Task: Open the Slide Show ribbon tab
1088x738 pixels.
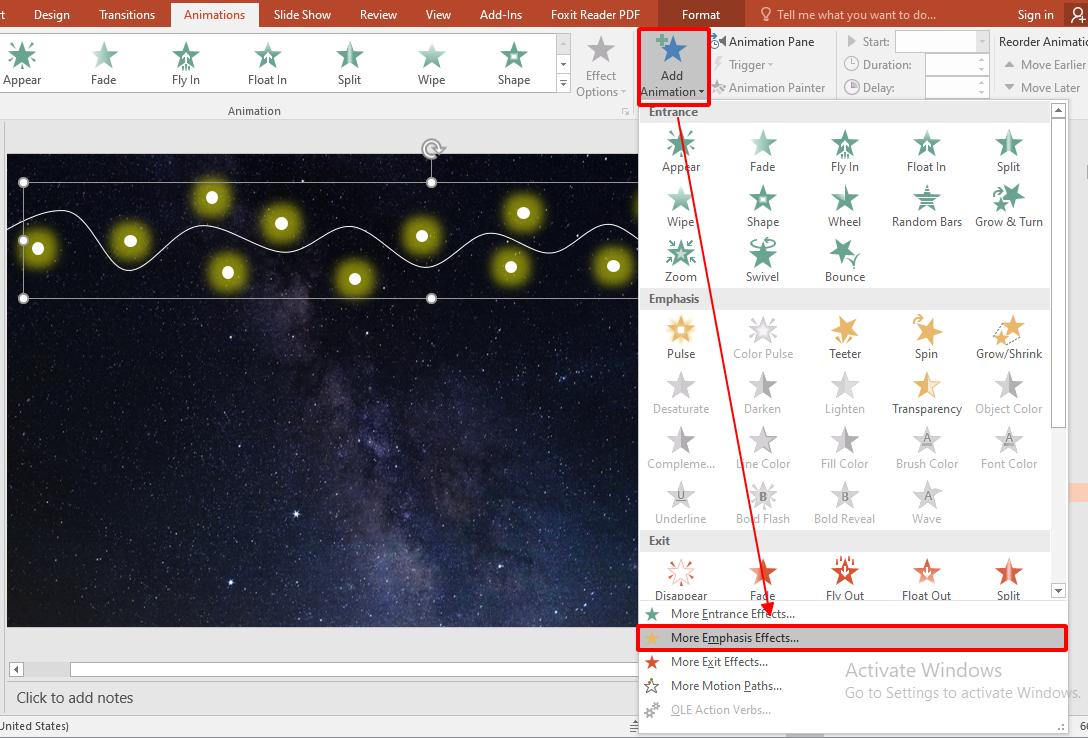Action: click(302, 14)
